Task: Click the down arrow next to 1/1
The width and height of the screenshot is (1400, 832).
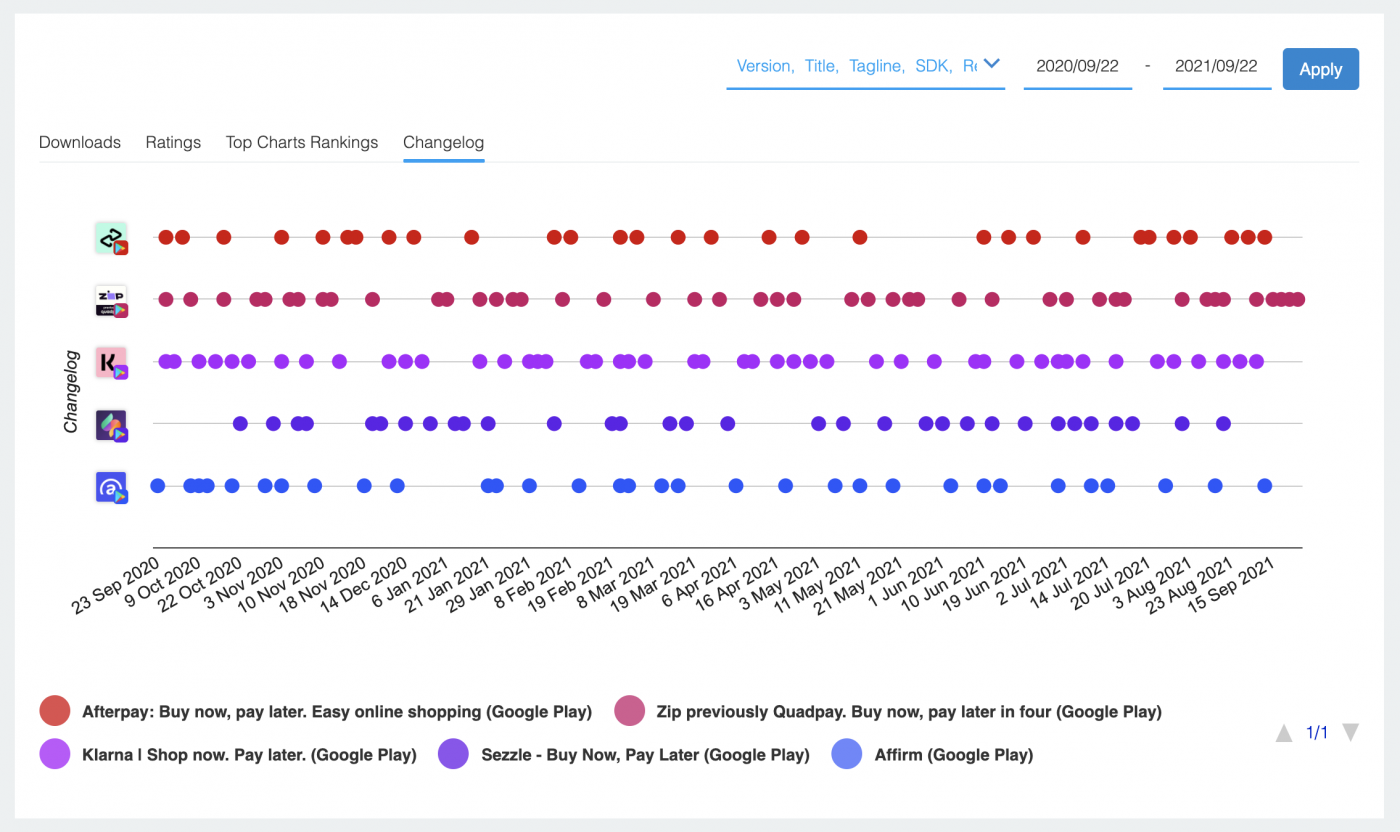Action: (x=1350, y=732)
